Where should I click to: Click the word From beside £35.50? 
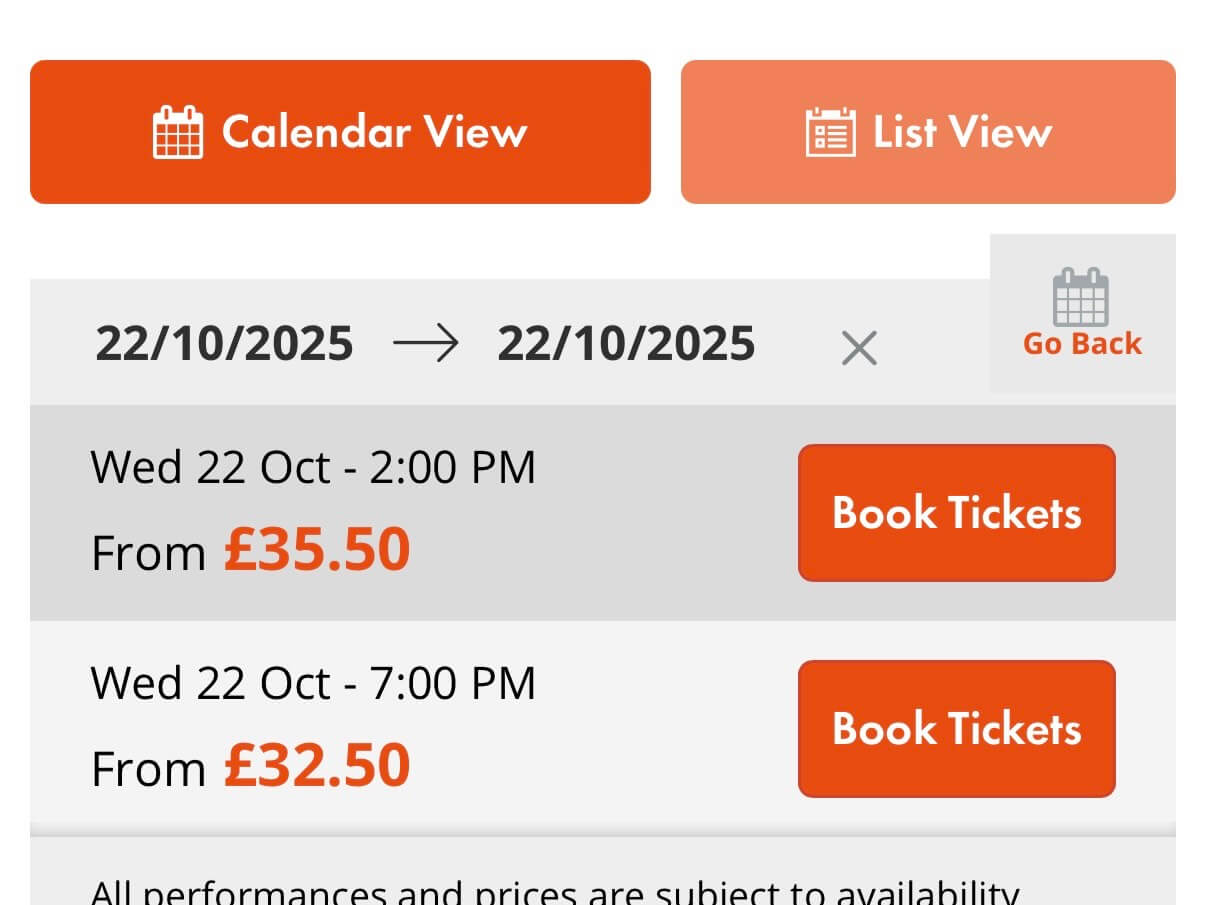[148, 553]
